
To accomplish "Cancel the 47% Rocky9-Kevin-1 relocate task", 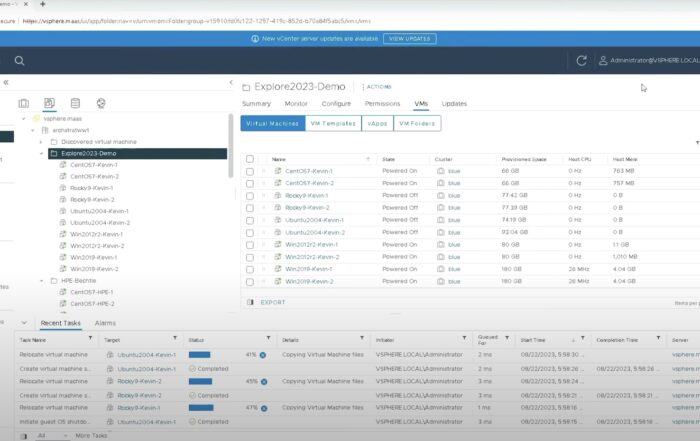I will 264,408.
